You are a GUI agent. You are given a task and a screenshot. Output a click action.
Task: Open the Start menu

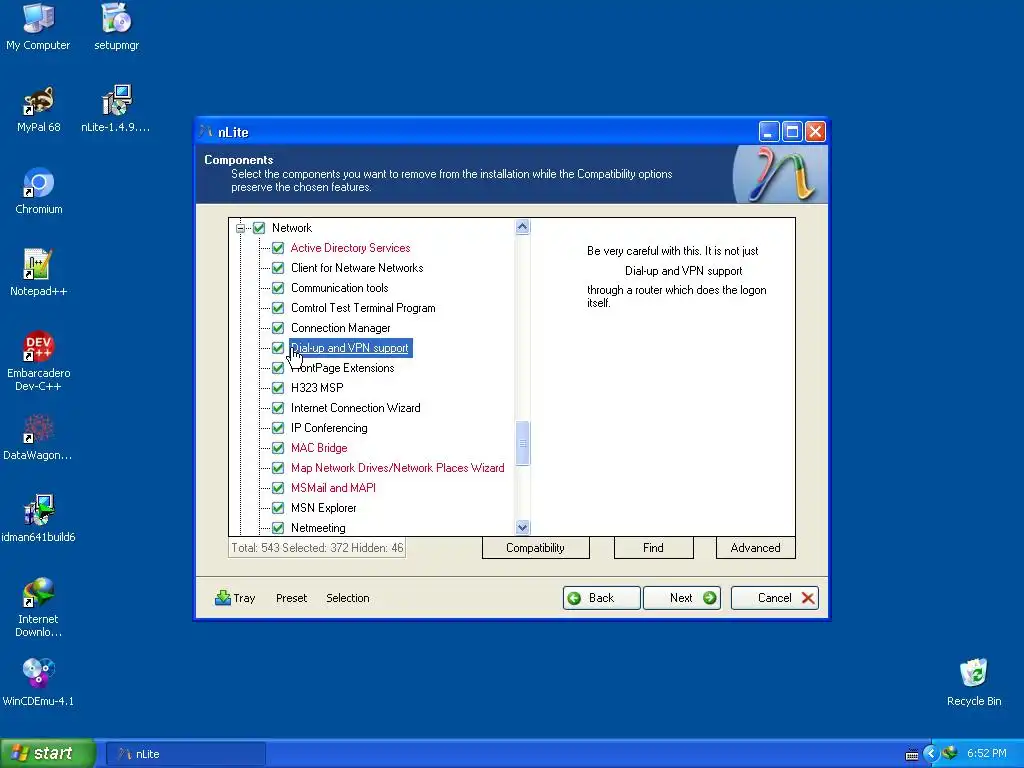48,754
